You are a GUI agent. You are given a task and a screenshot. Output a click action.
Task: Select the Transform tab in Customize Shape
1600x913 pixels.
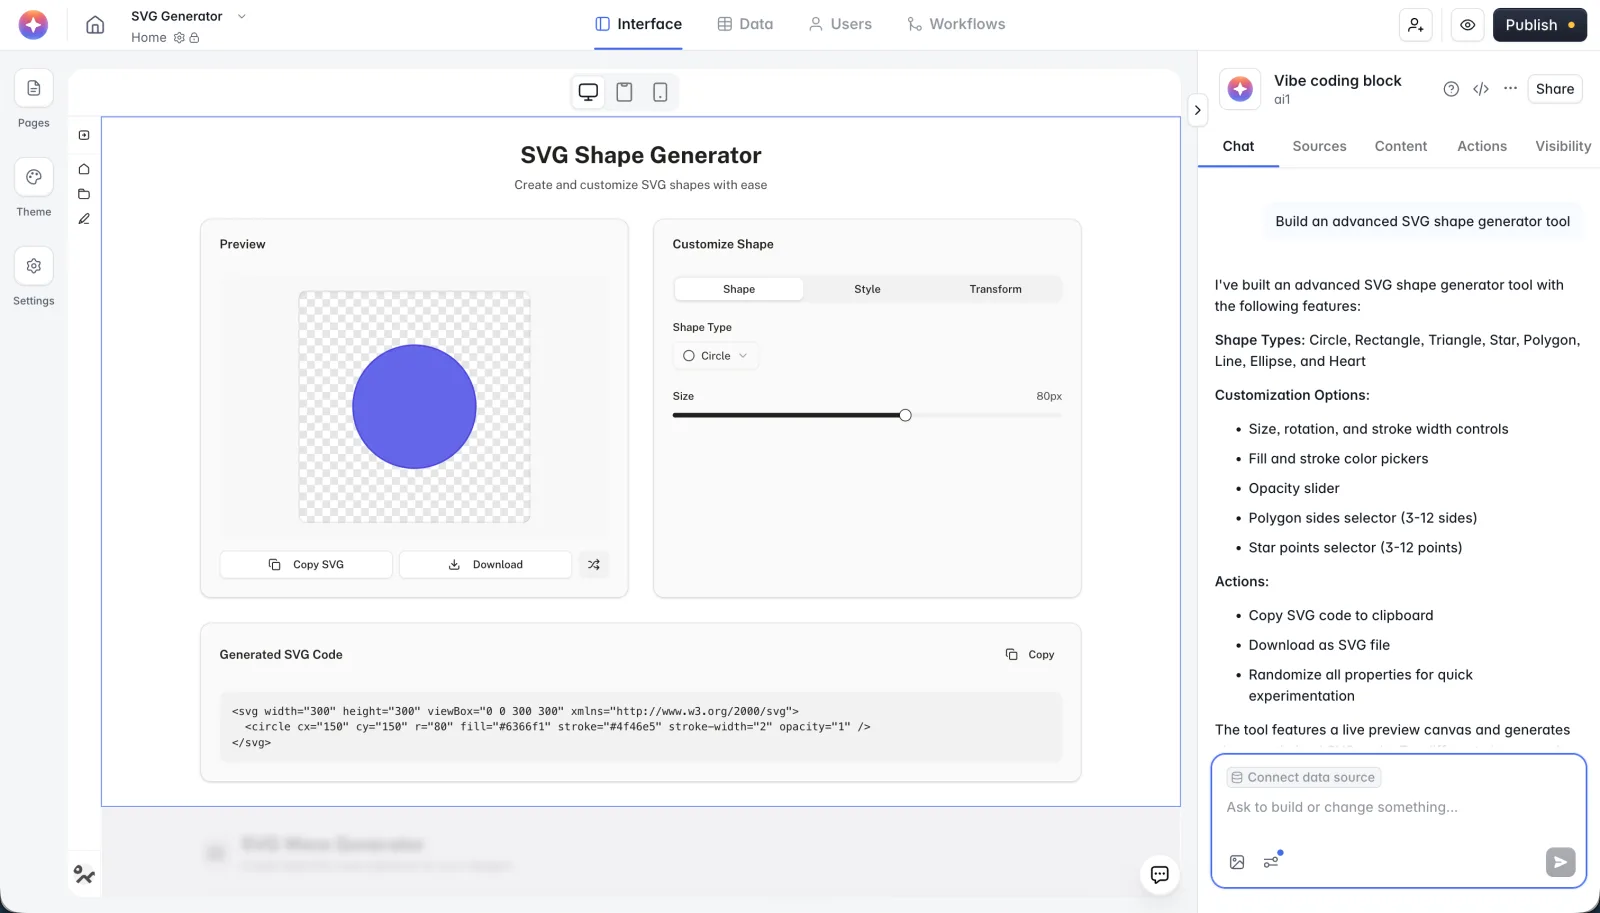click(x=995, y=289)
